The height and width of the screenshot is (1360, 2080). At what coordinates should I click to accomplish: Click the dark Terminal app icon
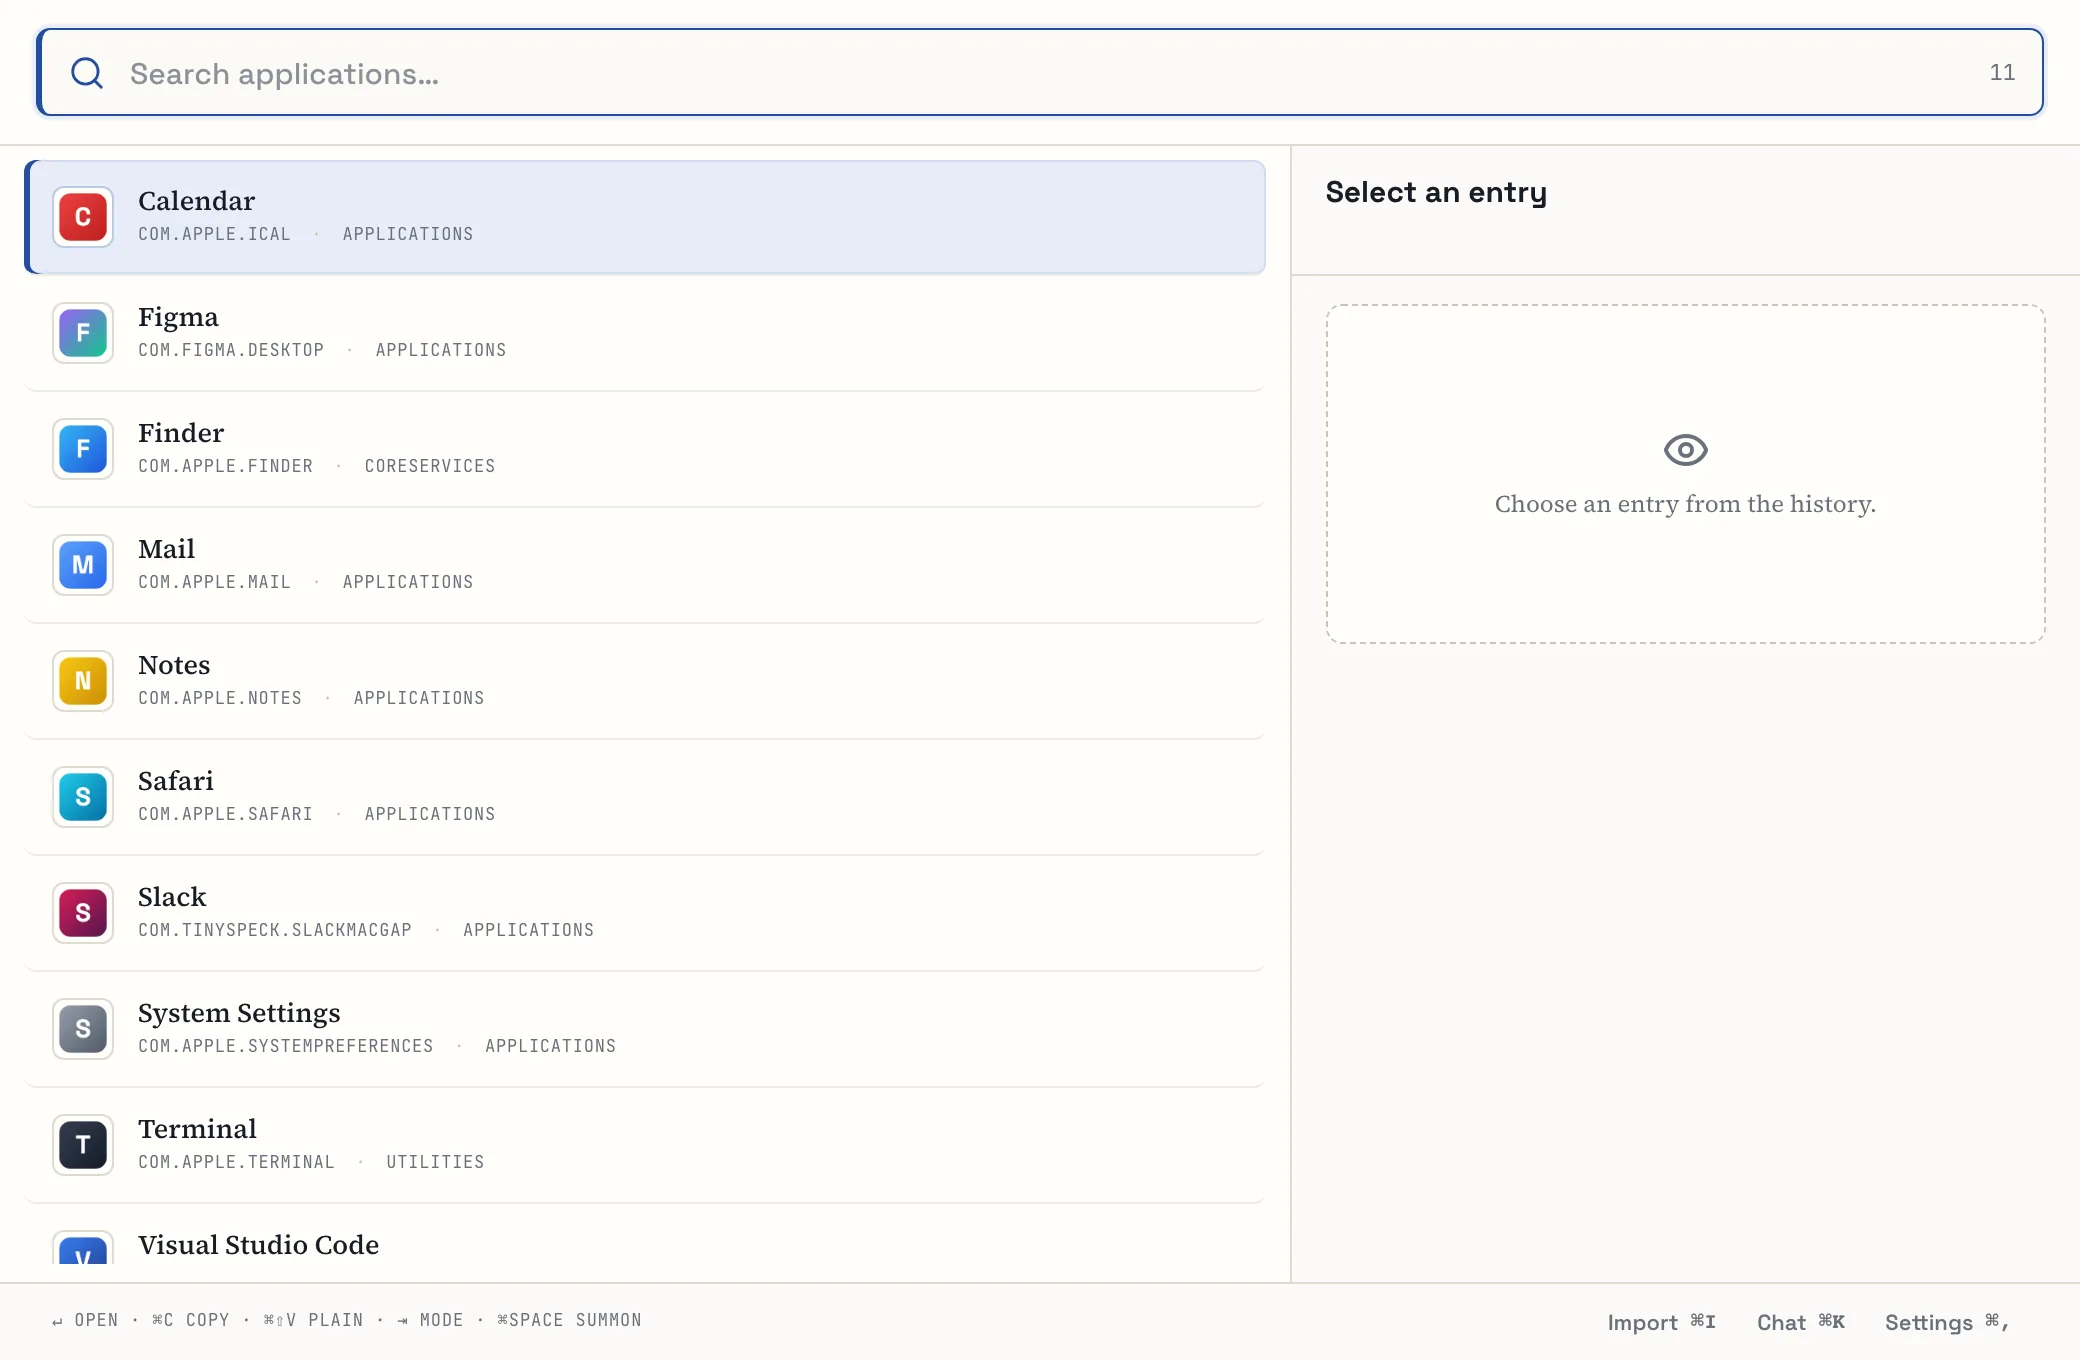tap(83, 1145)
